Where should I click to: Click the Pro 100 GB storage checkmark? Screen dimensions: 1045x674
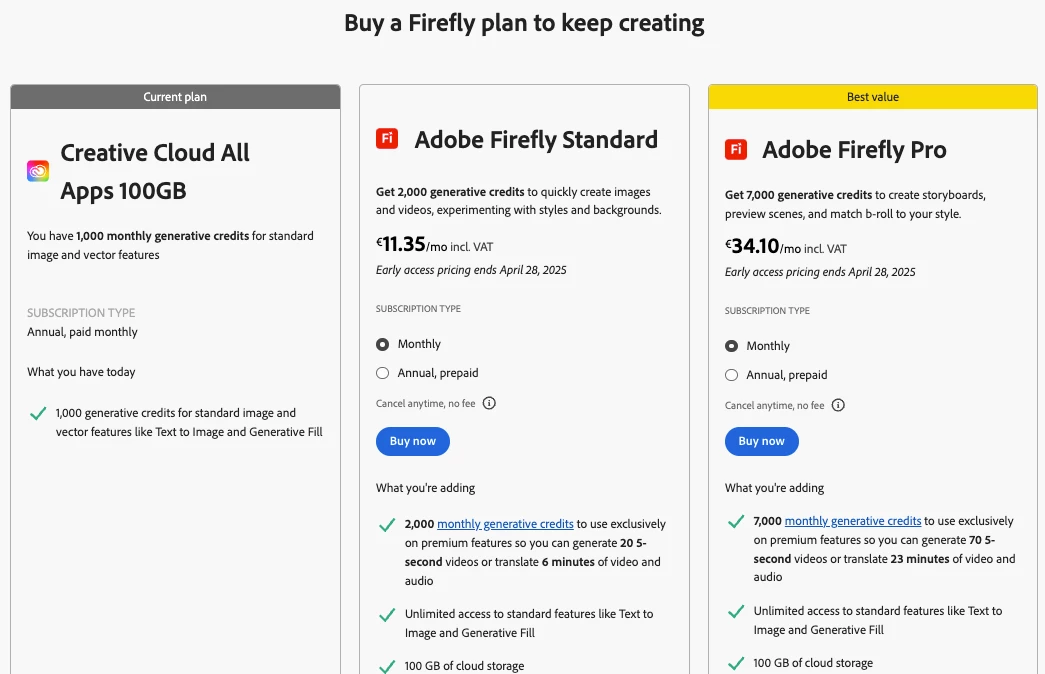pyautogui.click(x=736, y=663)
